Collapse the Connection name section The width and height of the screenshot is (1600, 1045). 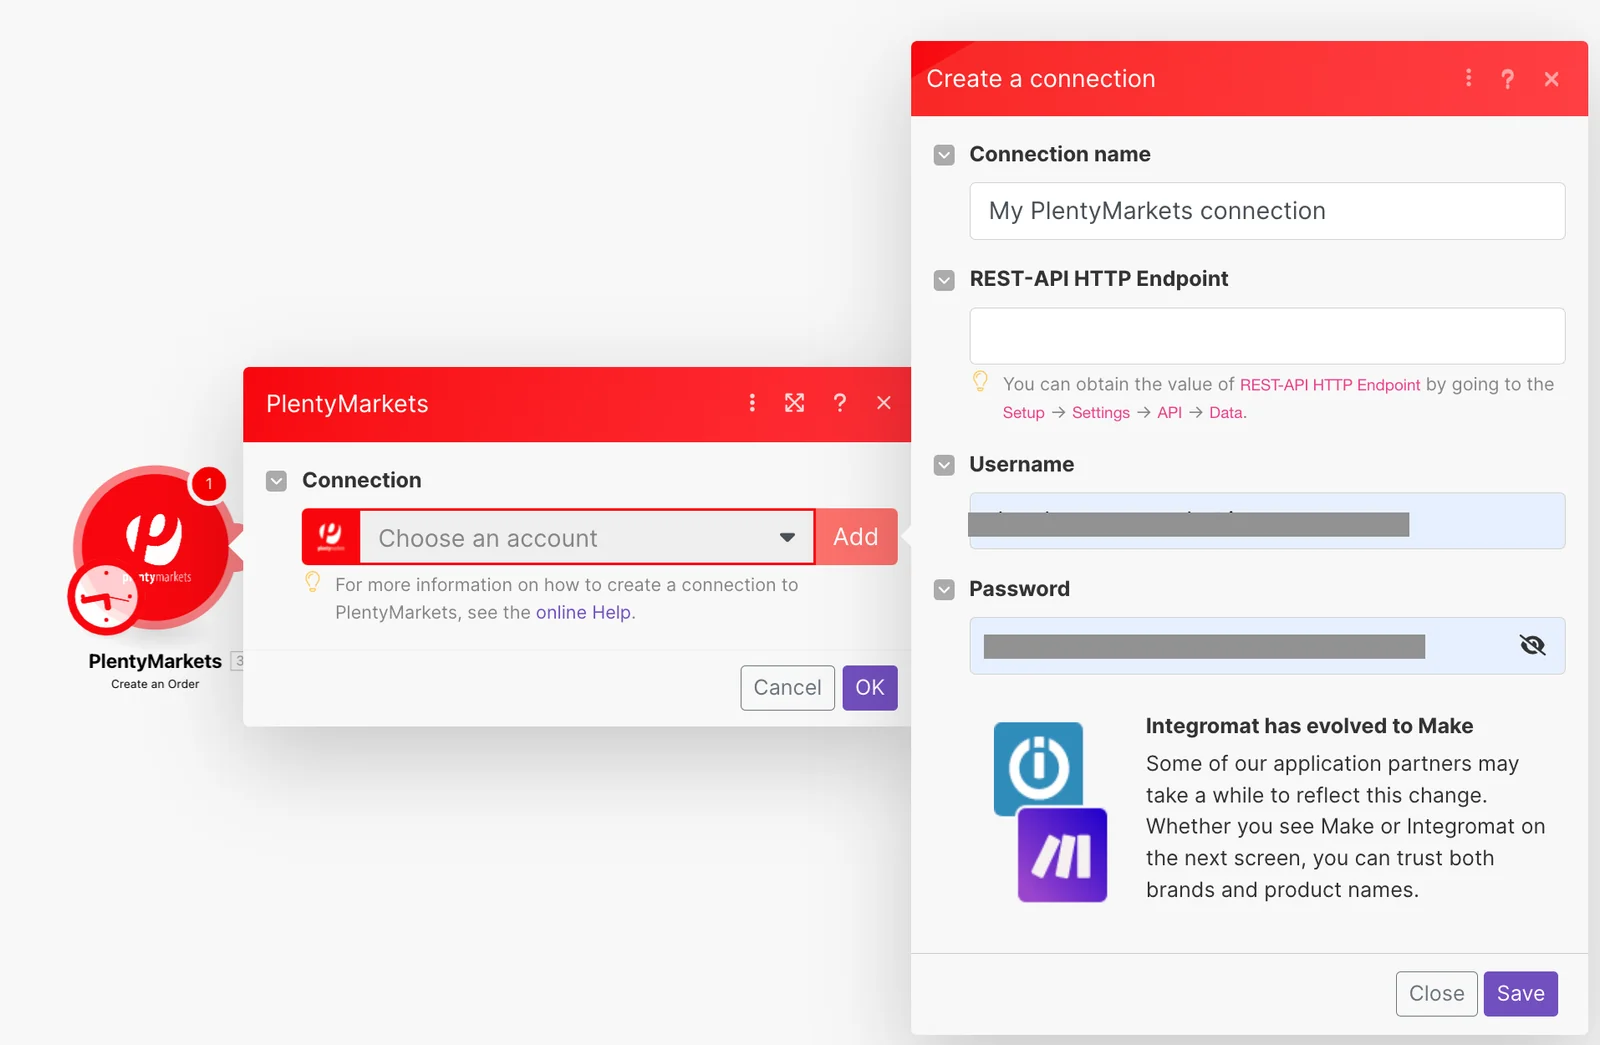click(x=944, y=155)
